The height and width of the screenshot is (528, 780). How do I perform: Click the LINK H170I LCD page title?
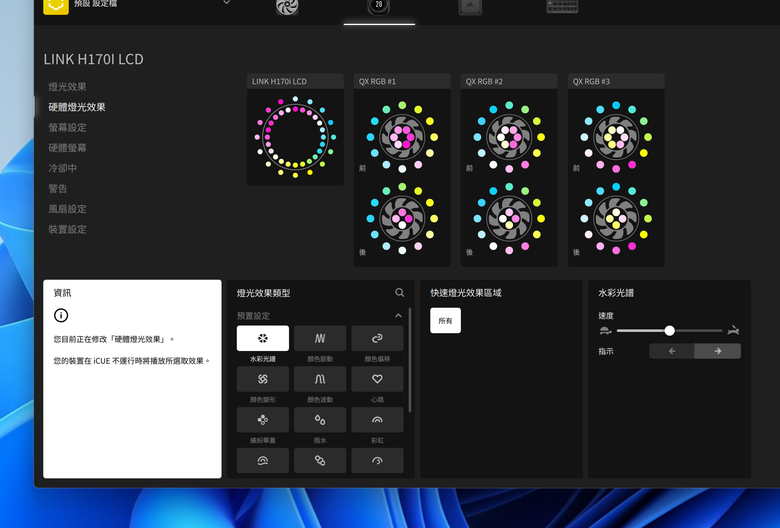tap(94, 59)
